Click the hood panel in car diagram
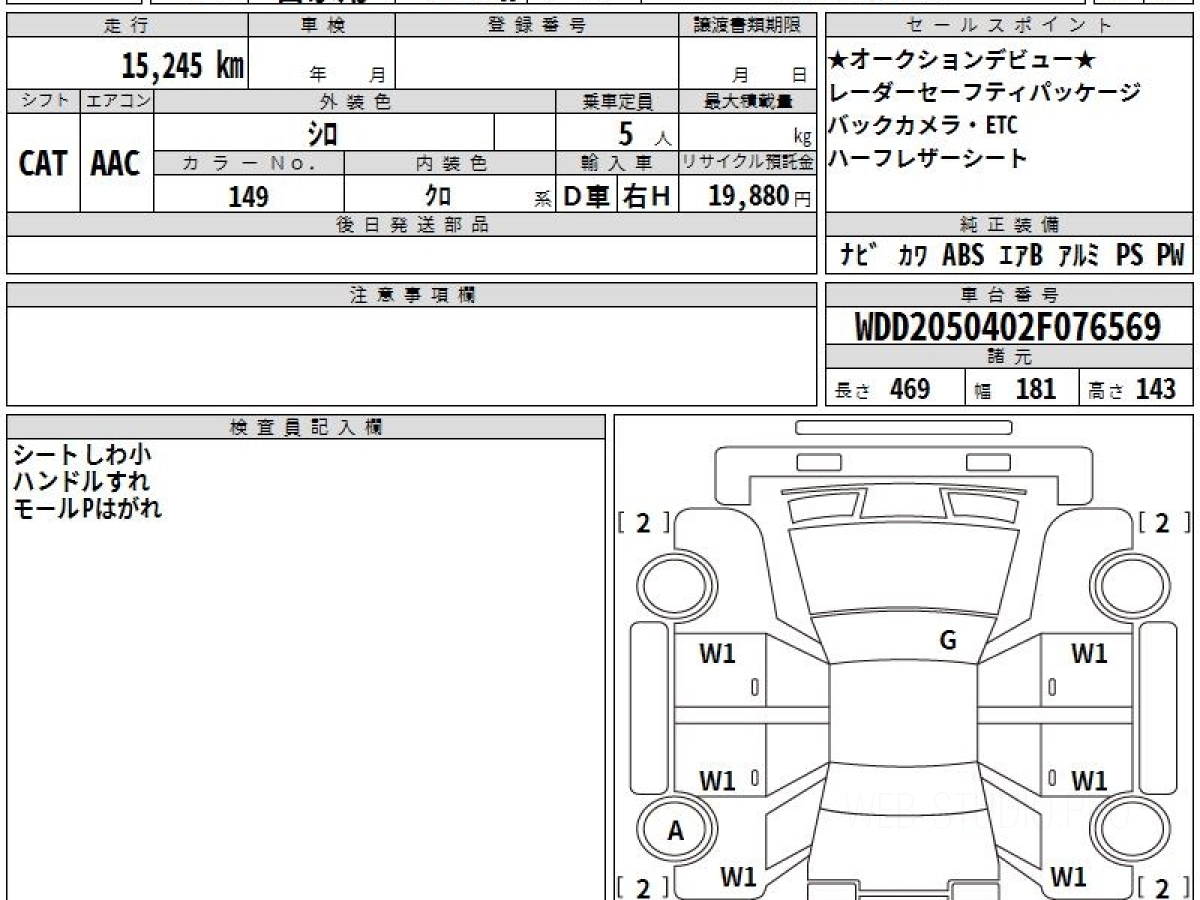1200x900 pixels. coord(905,570)
